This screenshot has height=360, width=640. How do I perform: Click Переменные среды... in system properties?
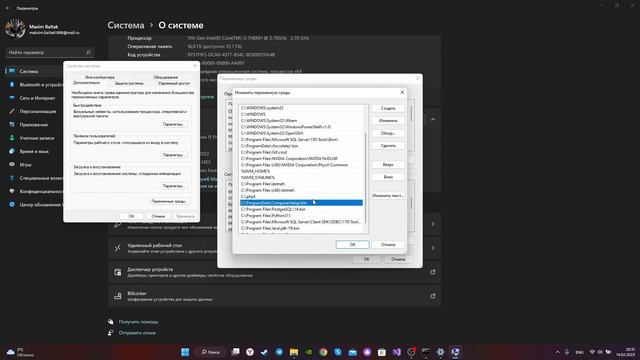coord(169,201)
